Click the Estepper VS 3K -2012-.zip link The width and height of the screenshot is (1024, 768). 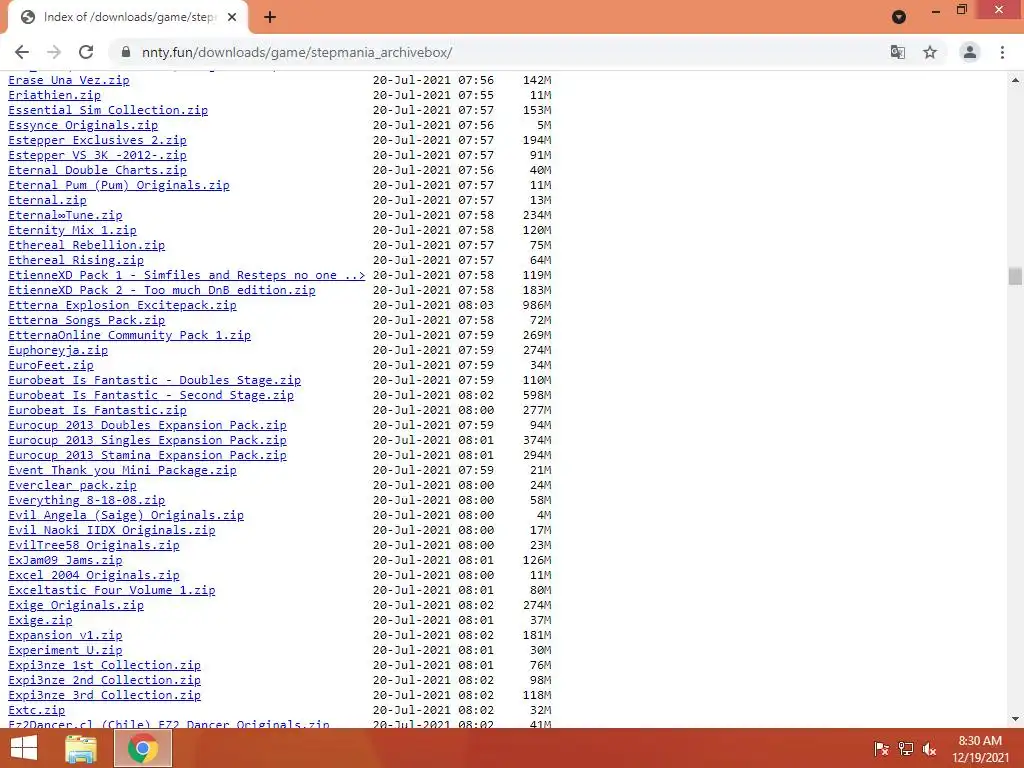click(x=97, y=155)
